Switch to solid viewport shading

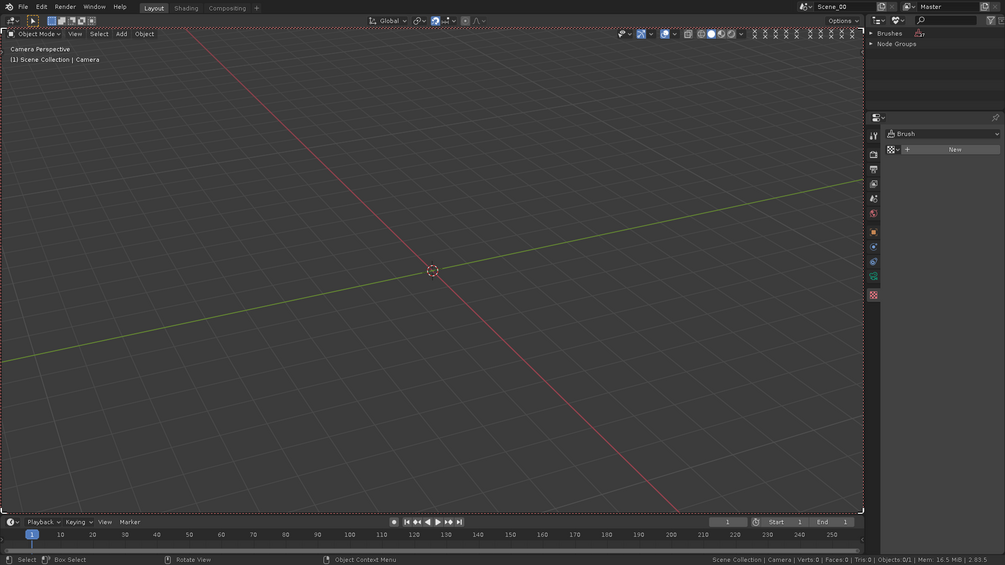pyautogui.click(x=711, y=34)
